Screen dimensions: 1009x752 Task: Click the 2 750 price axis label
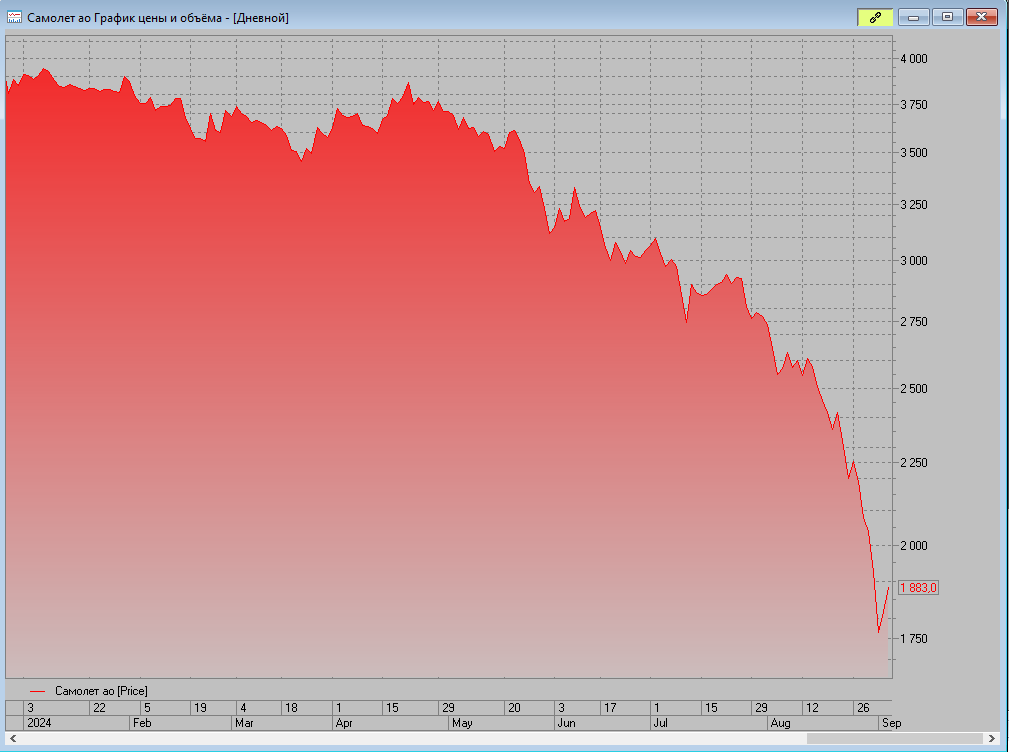click(x=914, y=322)
